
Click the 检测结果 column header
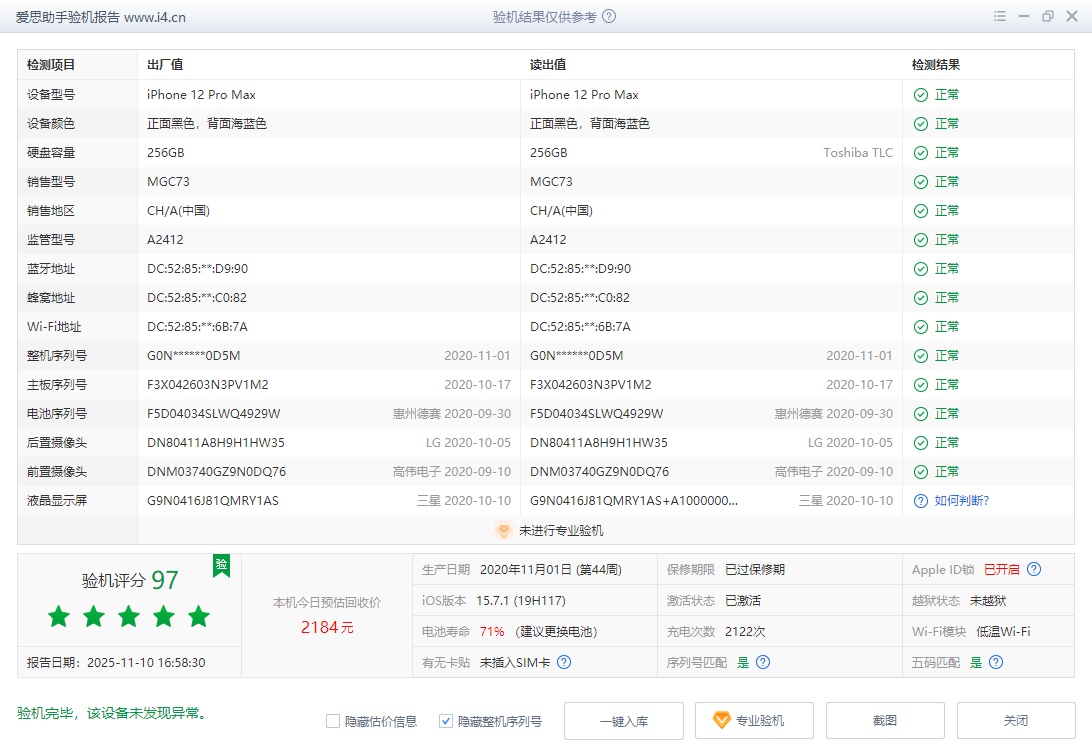935,65
